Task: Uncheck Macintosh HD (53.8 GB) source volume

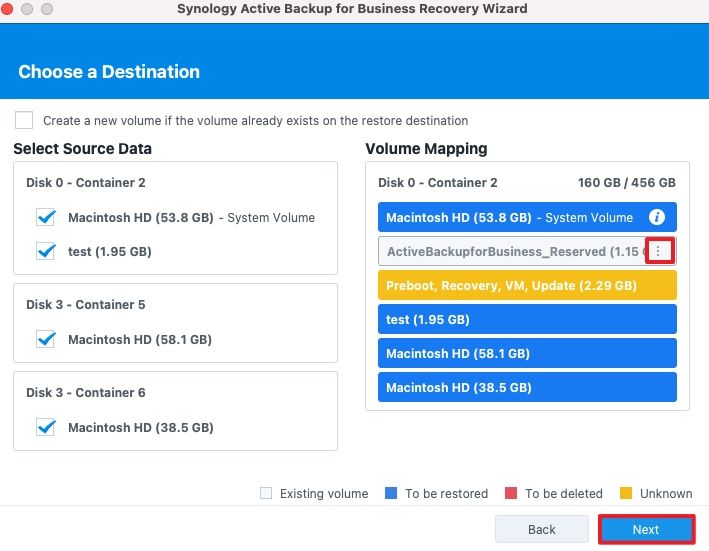Action: click(46, 217)
